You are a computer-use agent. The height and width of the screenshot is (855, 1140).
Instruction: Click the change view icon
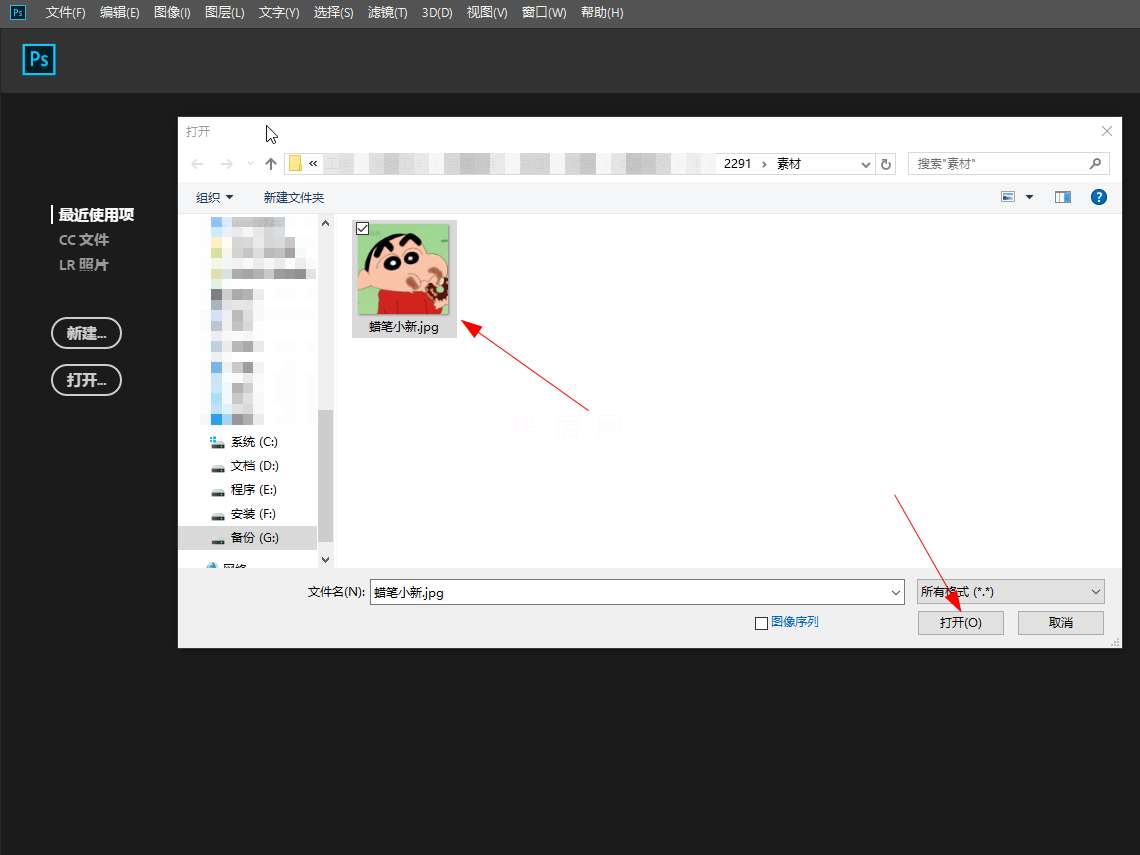pyautogui.click(x=1008, y=198)
